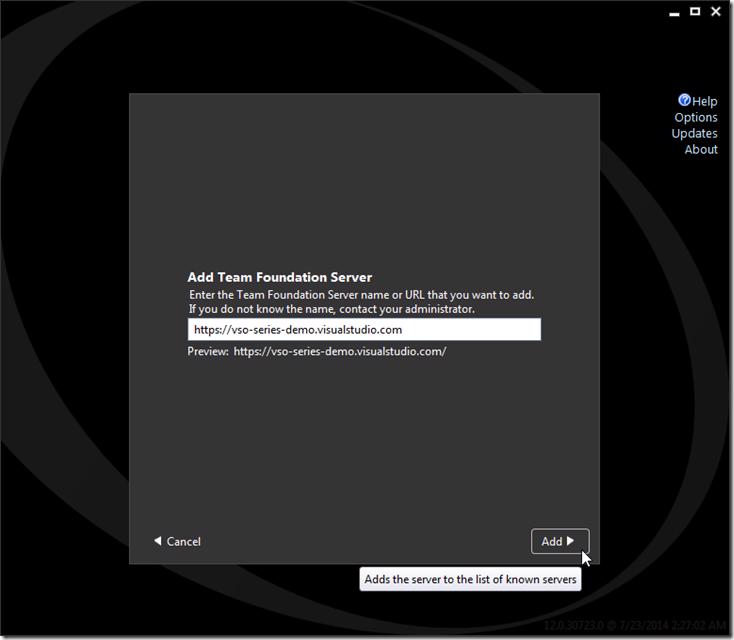Click the Preview URL text
The height and width of the screenshot is (640, 734).
(x=340, y=352)
